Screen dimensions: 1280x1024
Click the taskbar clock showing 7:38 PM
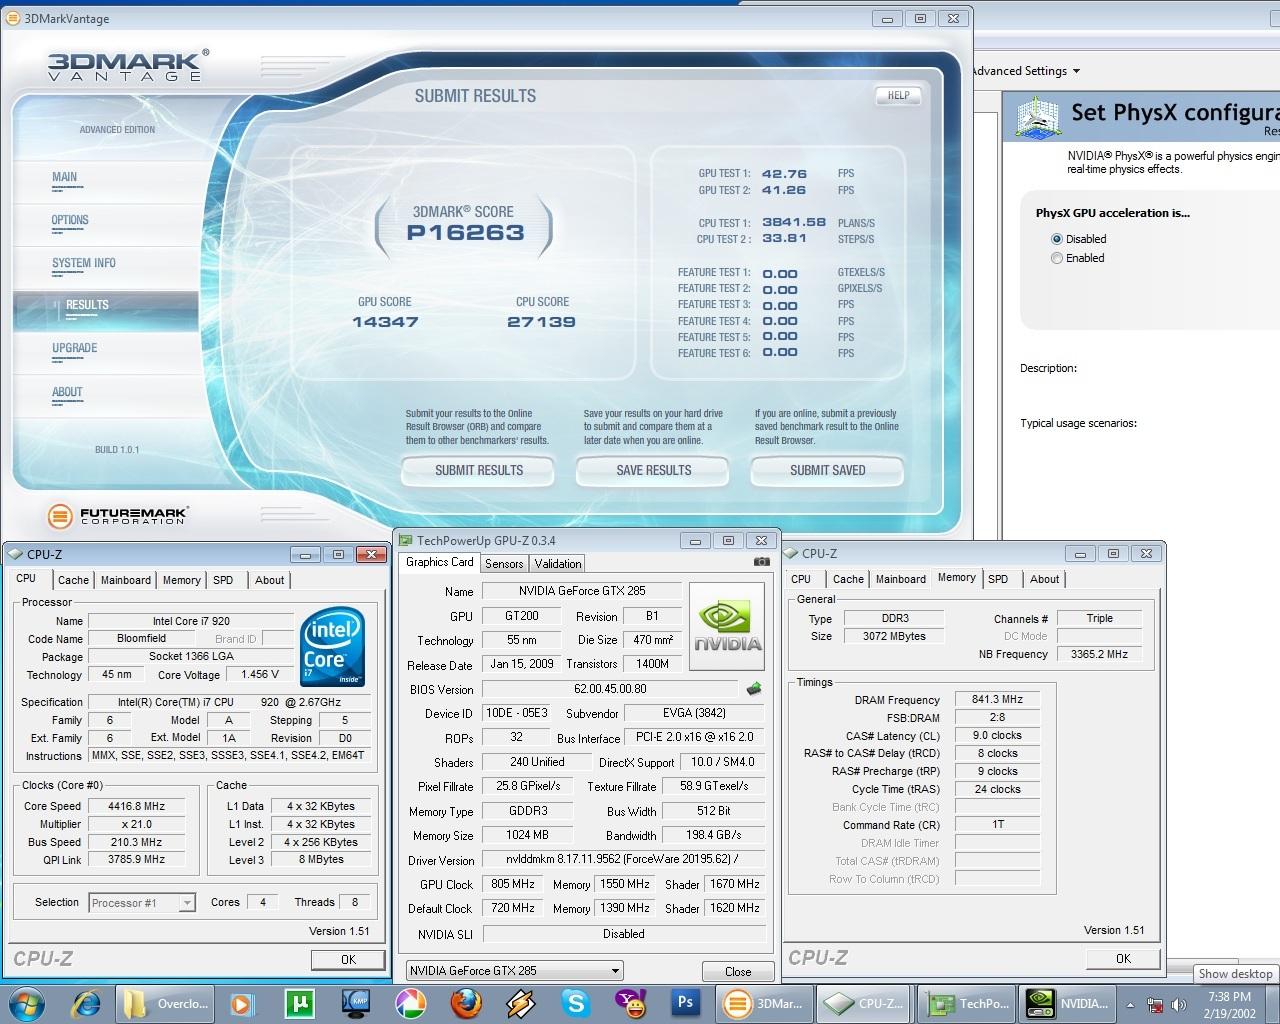click(x=1229, y=1004)
